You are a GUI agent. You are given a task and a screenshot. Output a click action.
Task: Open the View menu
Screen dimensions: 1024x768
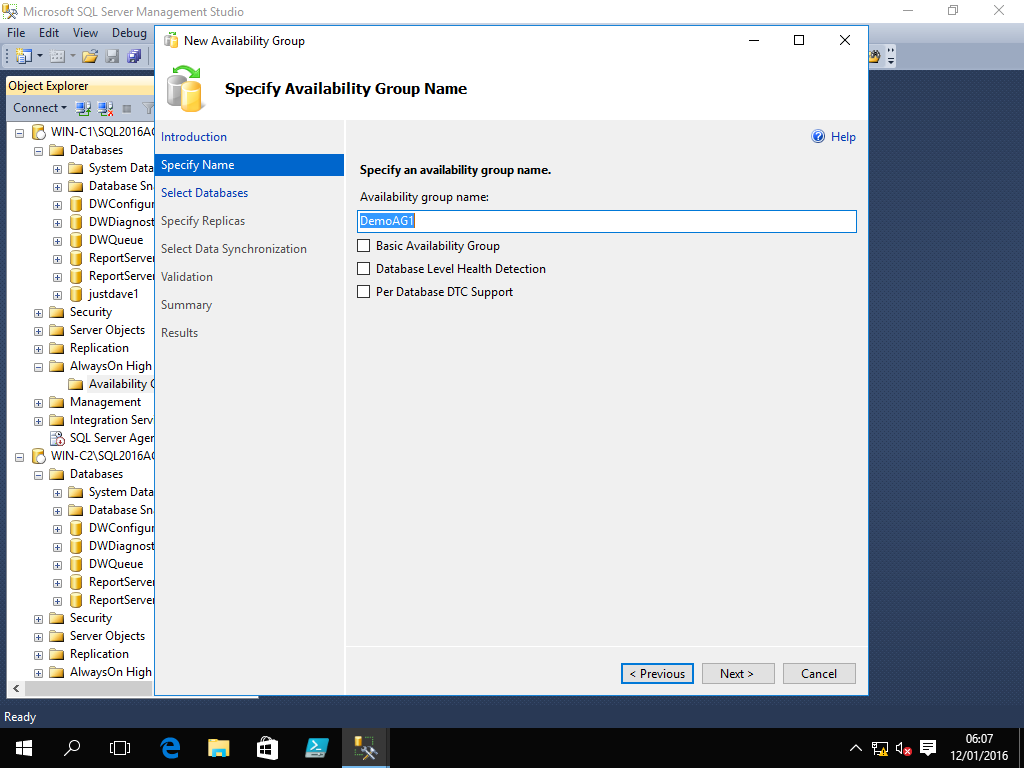click(85, 33)
